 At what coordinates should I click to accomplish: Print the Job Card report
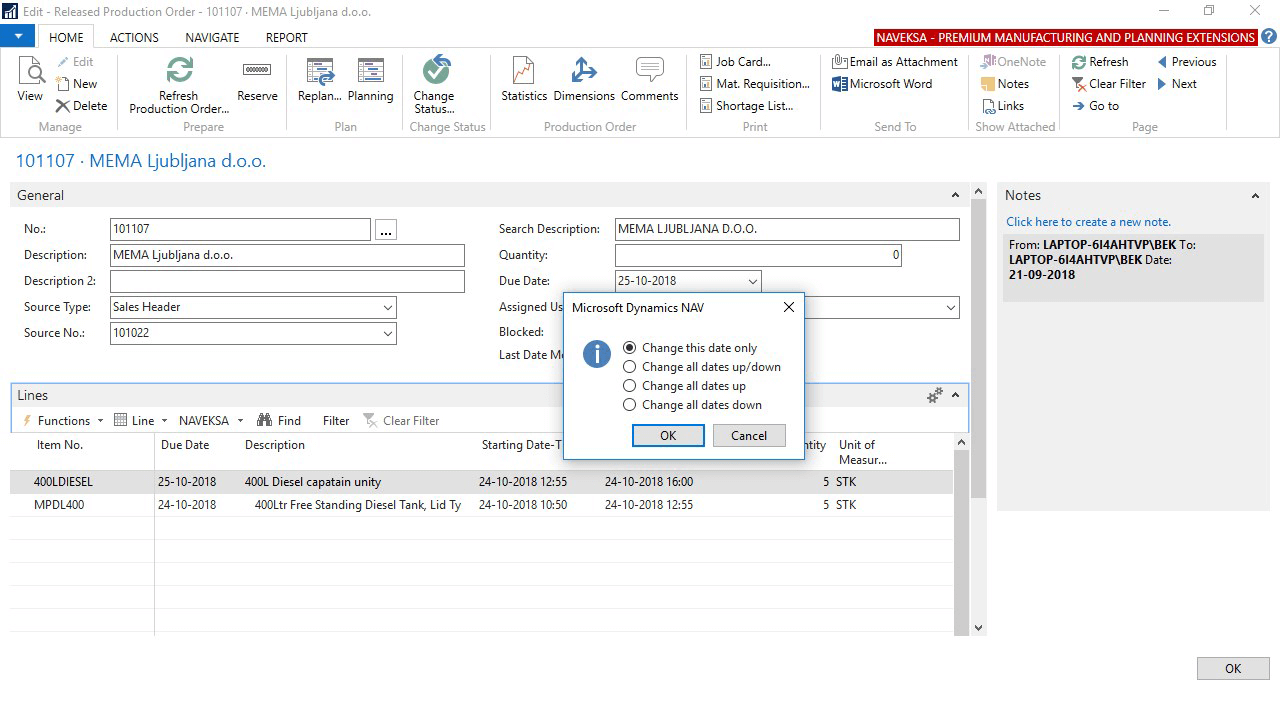point(735,62)
